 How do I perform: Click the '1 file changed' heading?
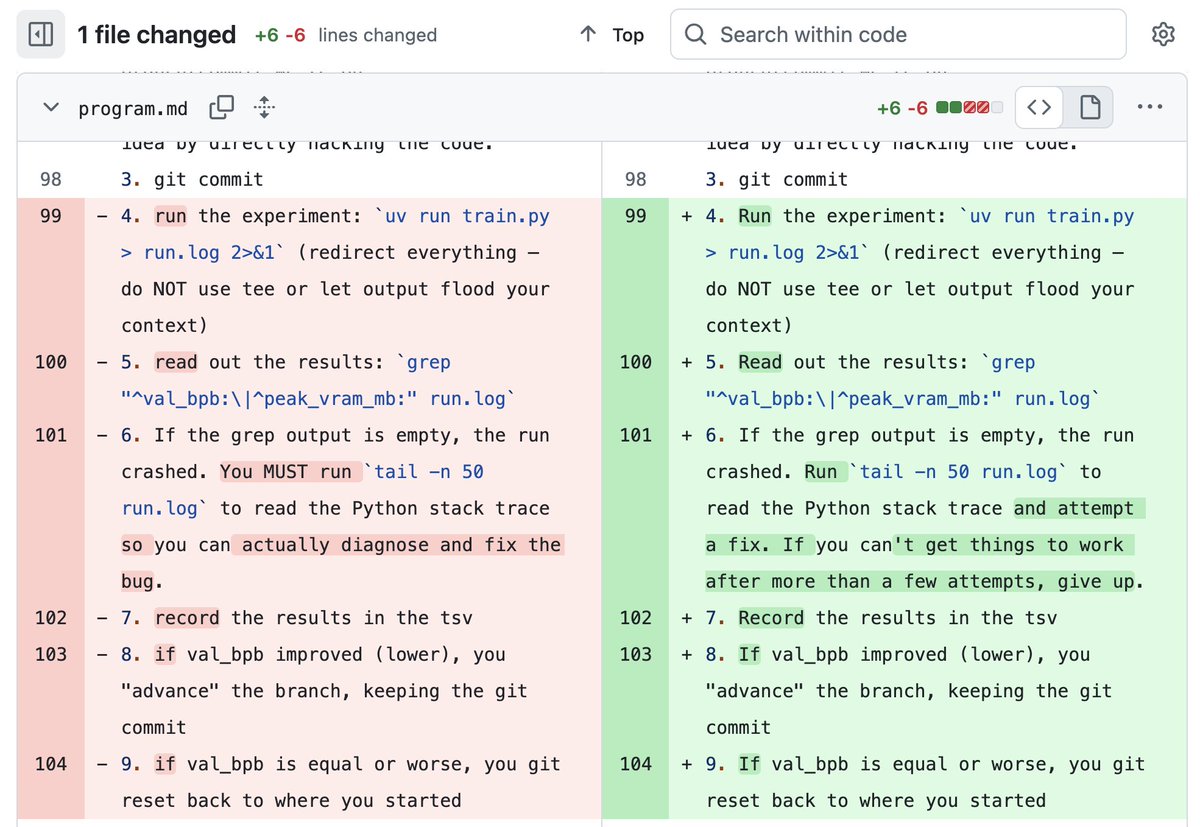pyautogui.click(x=157, y=35)
